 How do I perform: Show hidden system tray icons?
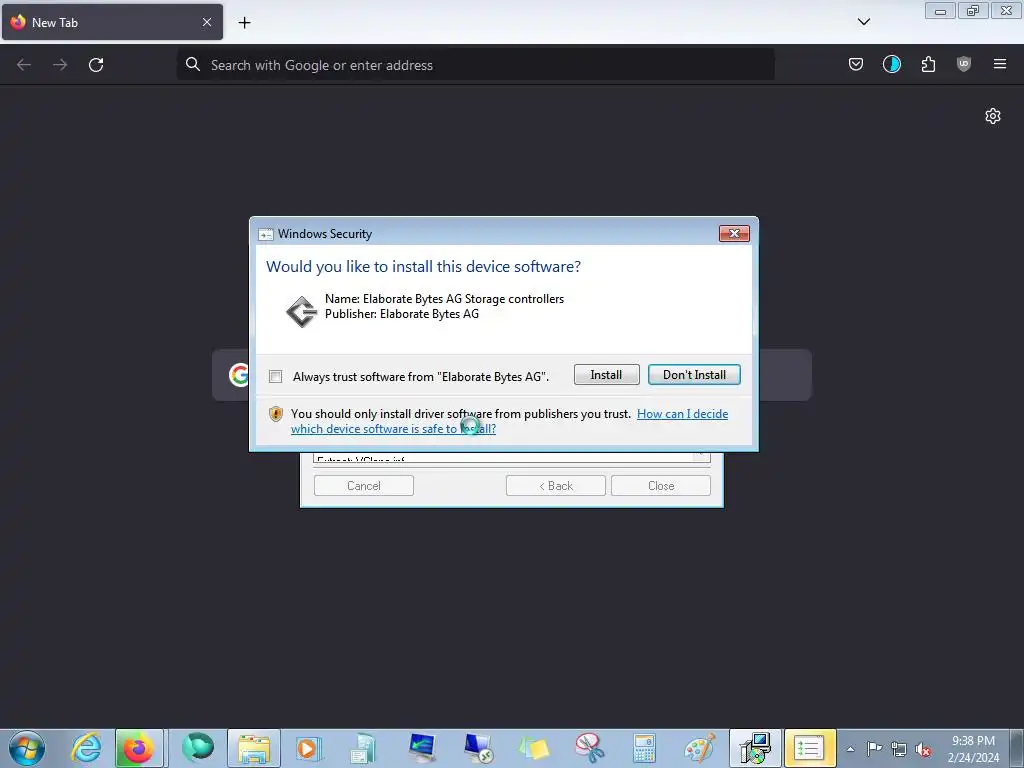(x=850, y=749)
